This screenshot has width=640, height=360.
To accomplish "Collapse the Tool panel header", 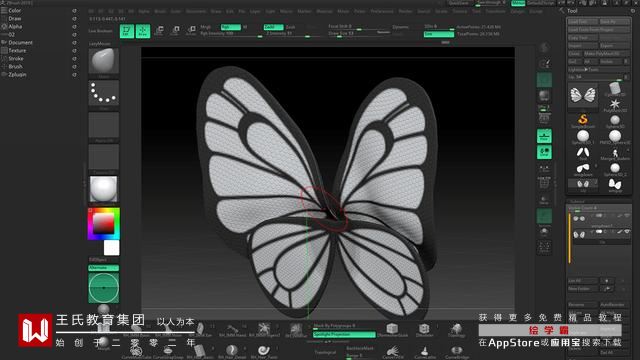I will pos(572,11).
